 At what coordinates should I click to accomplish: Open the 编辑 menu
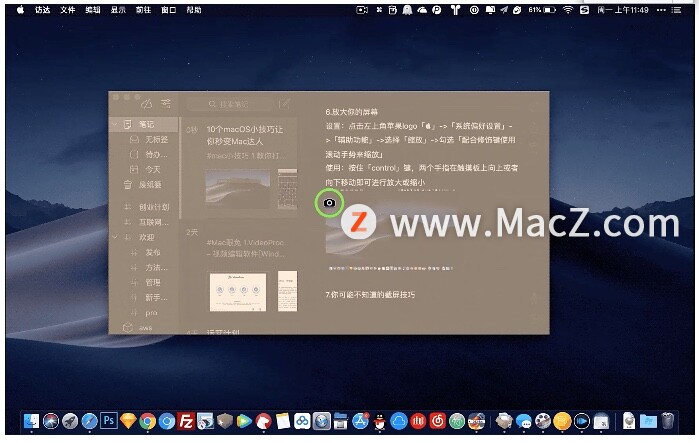[93, 10]
